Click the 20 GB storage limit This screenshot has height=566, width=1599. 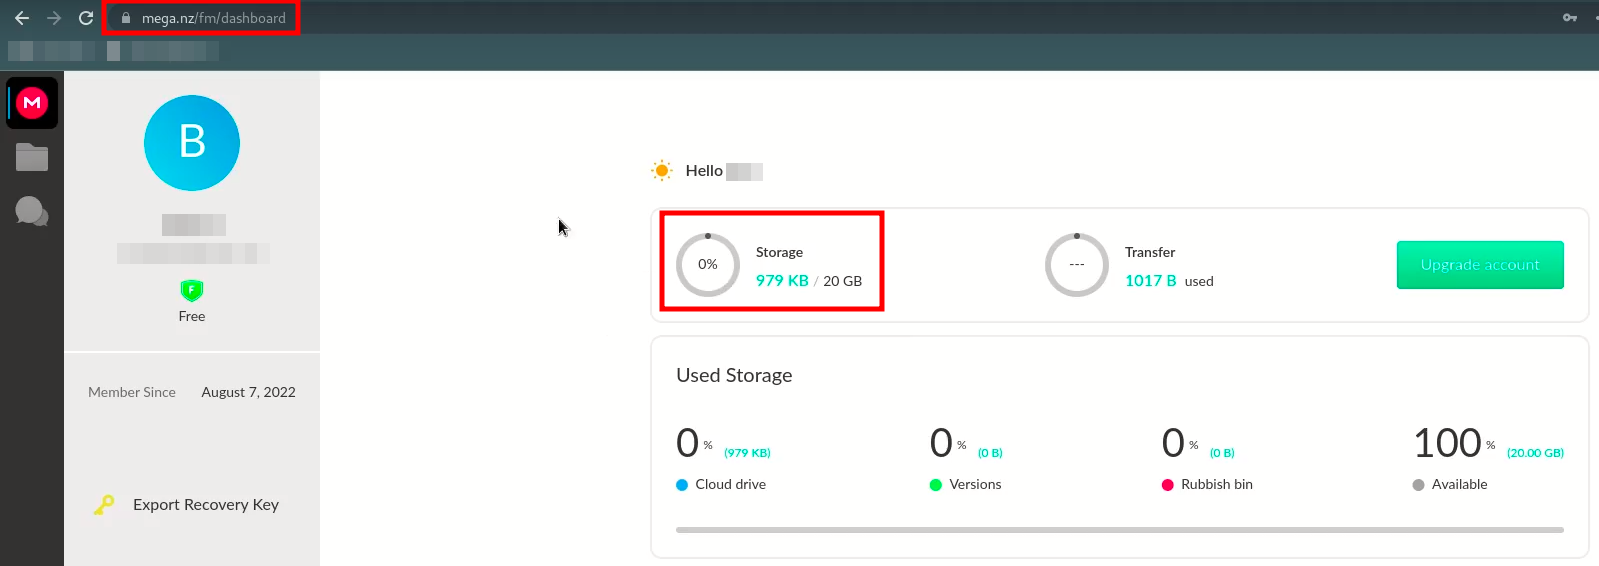(x=842, y=281)
